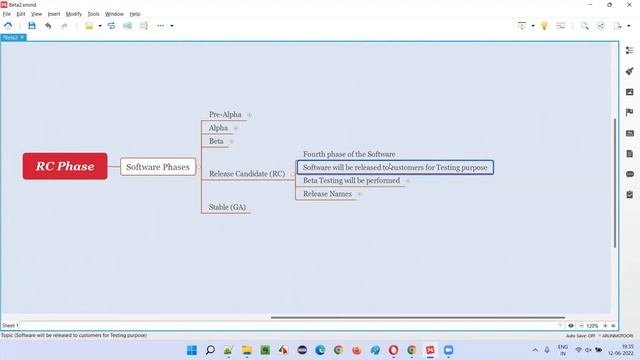
Task: Open the Format brush panel in sidebar
Action: click(x=629, y=71)
